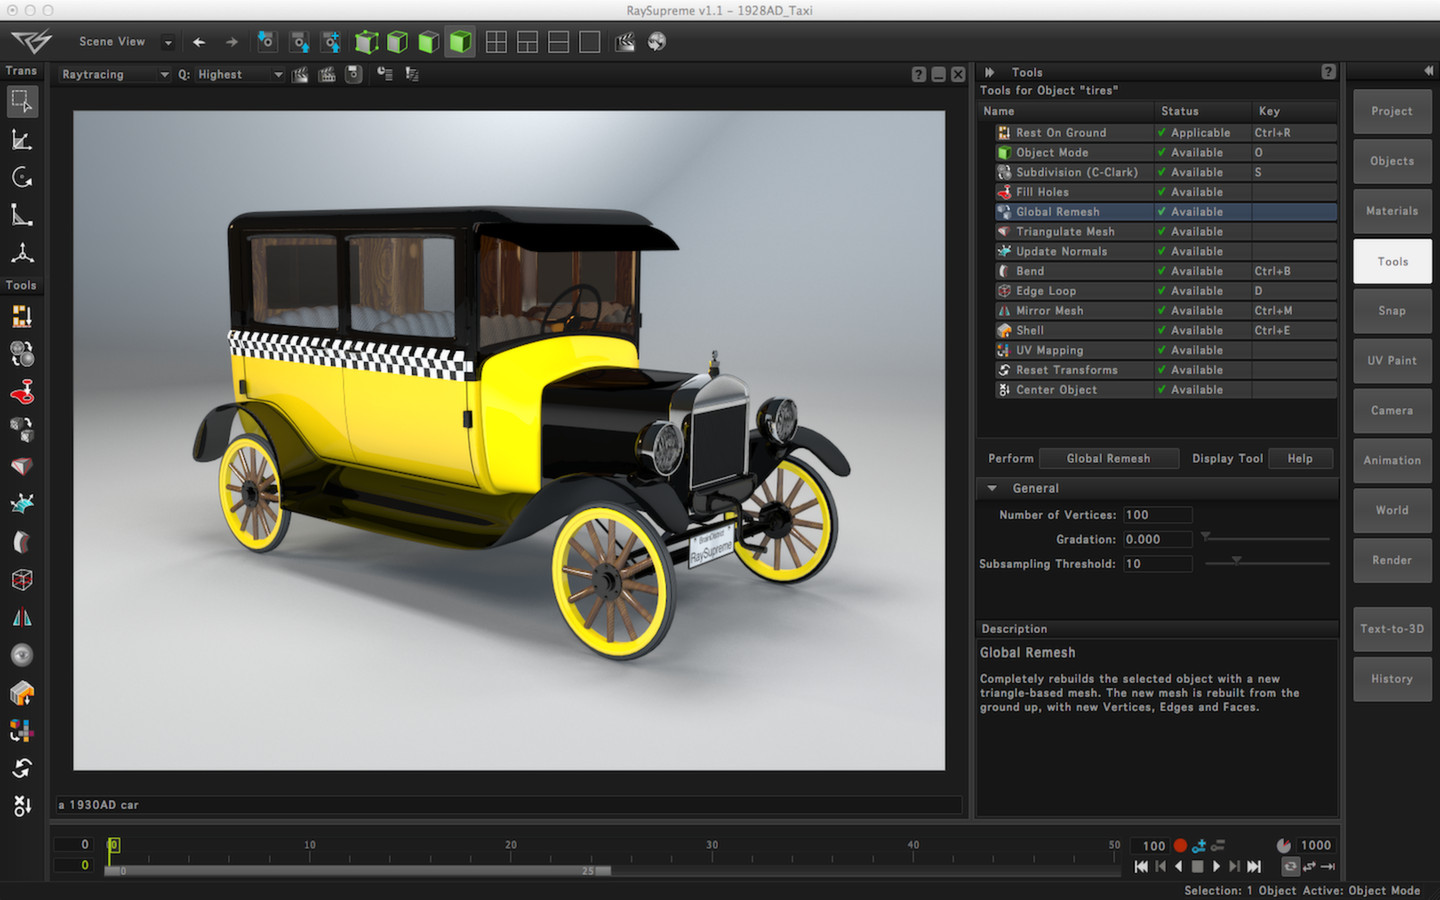Click the Help button next to Display Tool
This screenshot has width=1440, height=900.
(x=1300, y=458)
